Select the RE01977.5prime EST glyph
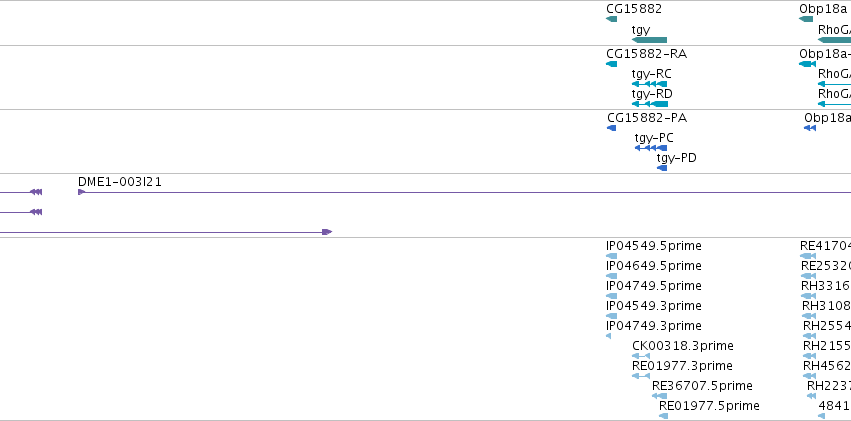The width and height of the screenshot is (851, 421). coord(664,416)
